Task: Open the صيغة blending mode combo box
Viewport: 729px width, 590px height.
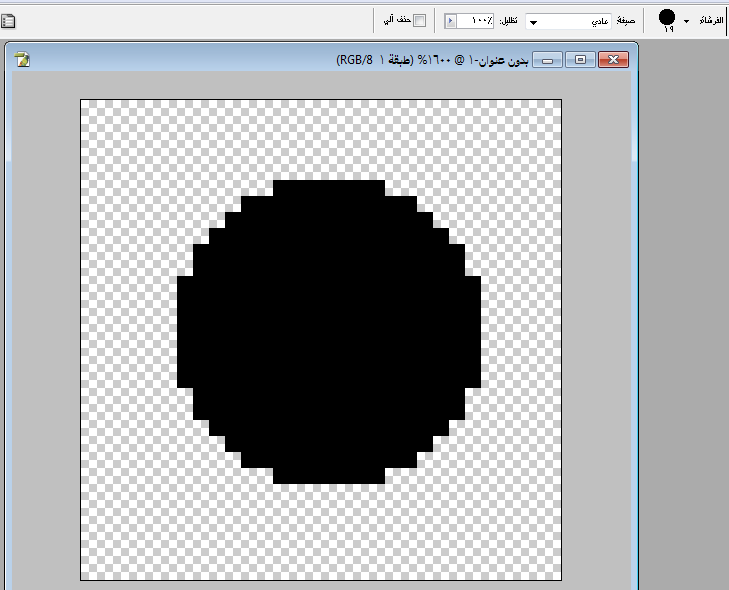Action: tap(568, 21)
